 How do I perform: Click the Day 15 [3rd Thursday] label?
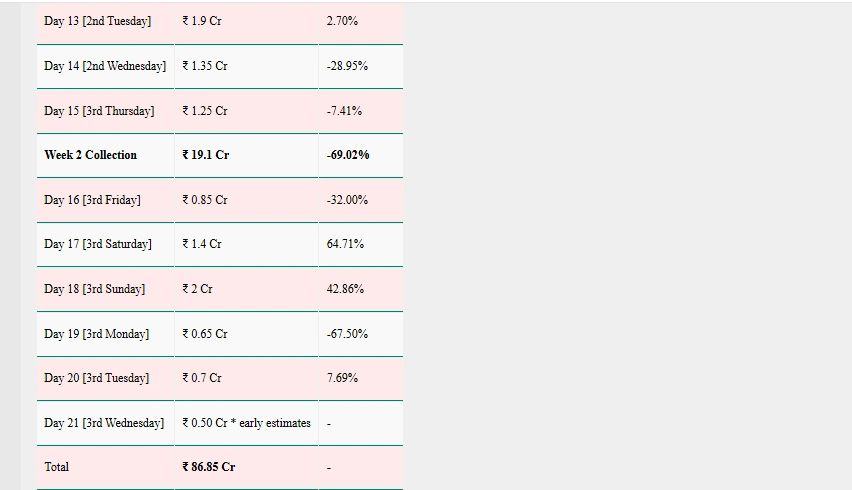[99, 111]
